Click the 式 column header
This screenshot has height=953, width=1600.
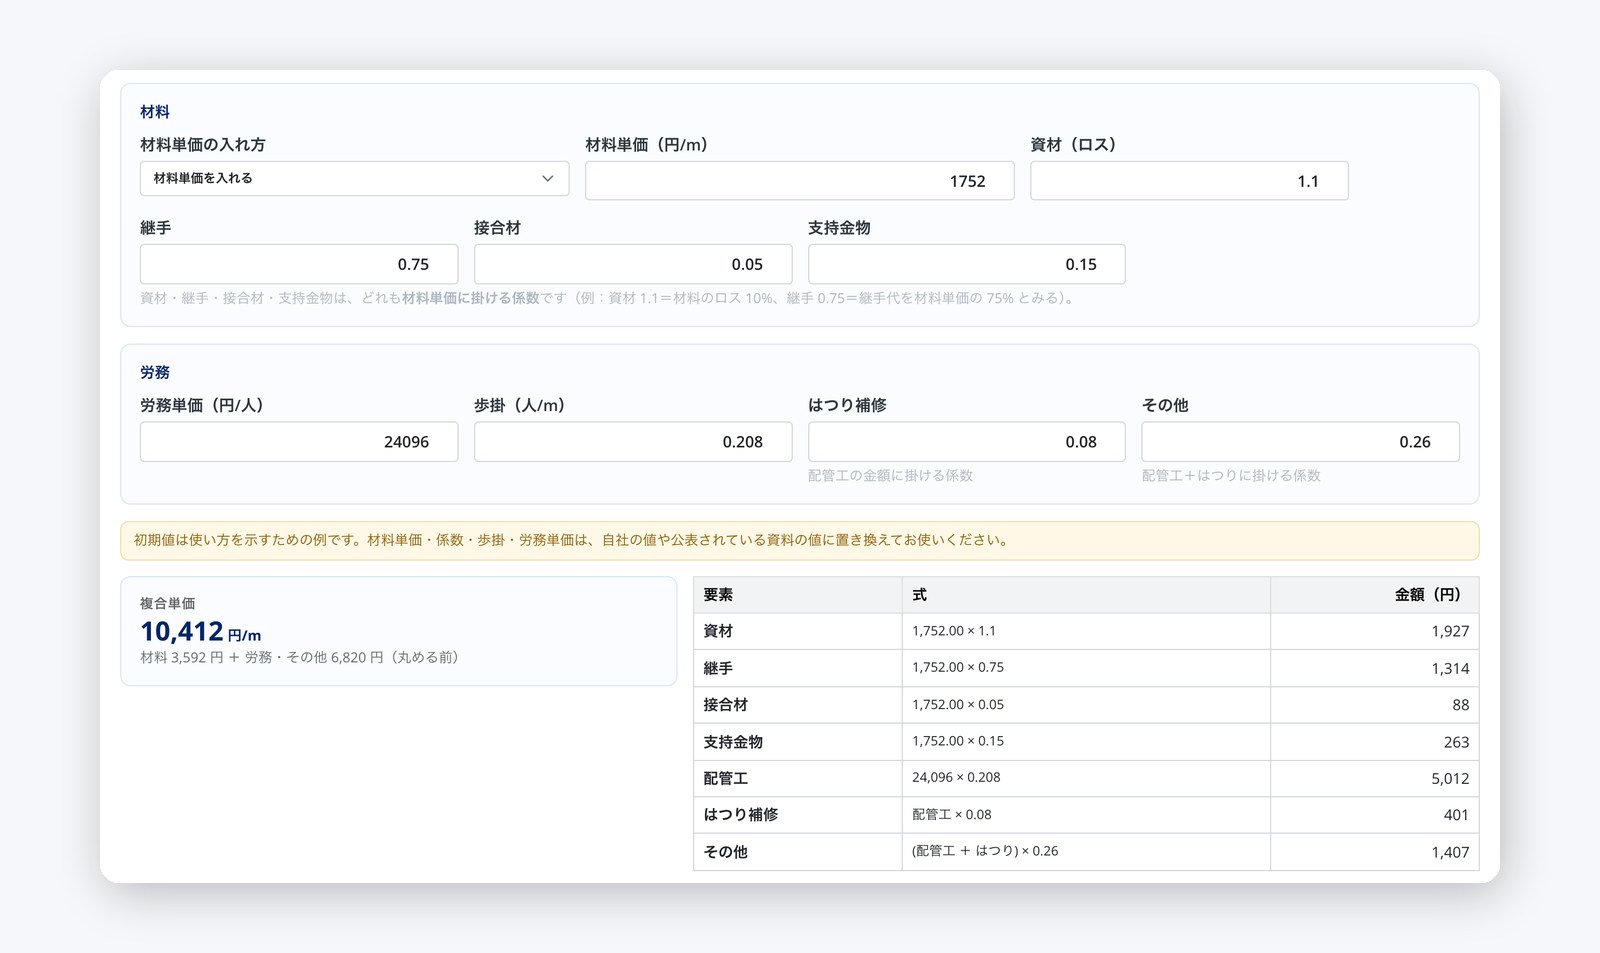coord(1086,595)
